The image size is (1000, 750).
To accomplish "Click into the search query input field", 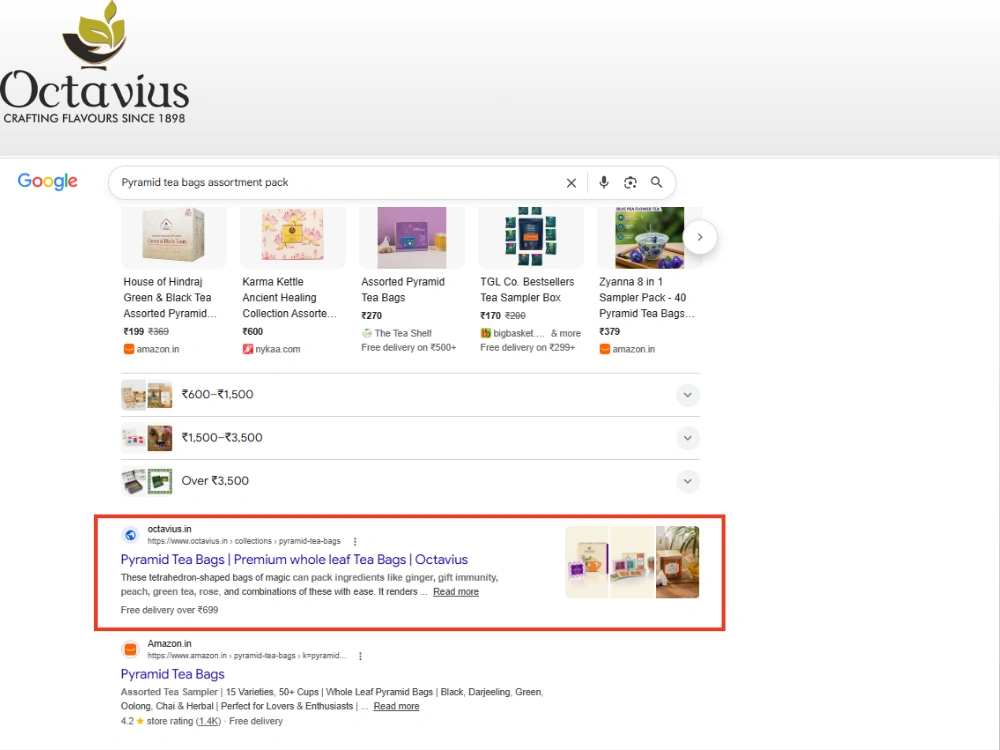I will (338, 182).
